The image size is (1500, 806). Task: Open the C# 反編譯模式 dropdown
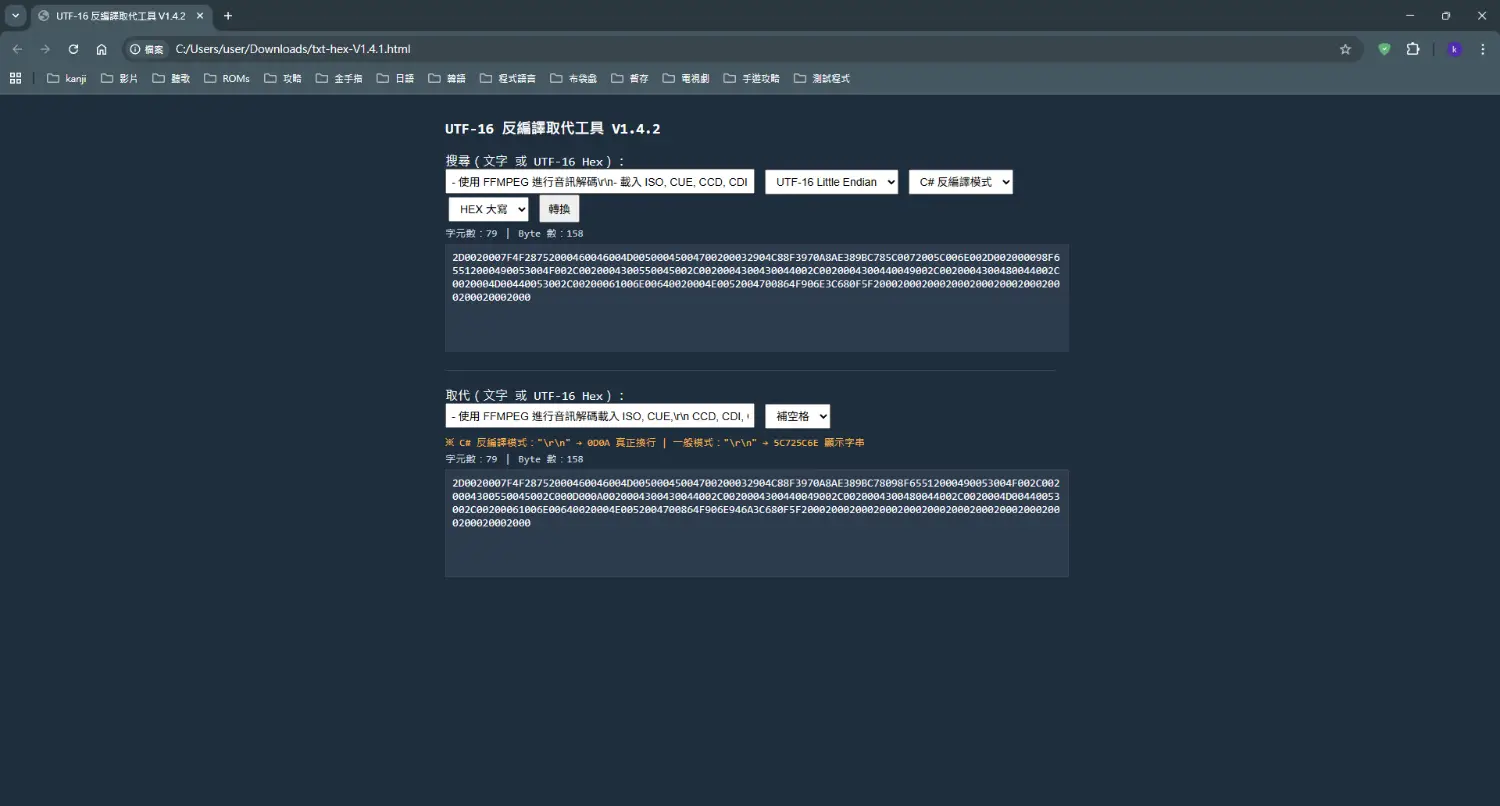point(960,182)
